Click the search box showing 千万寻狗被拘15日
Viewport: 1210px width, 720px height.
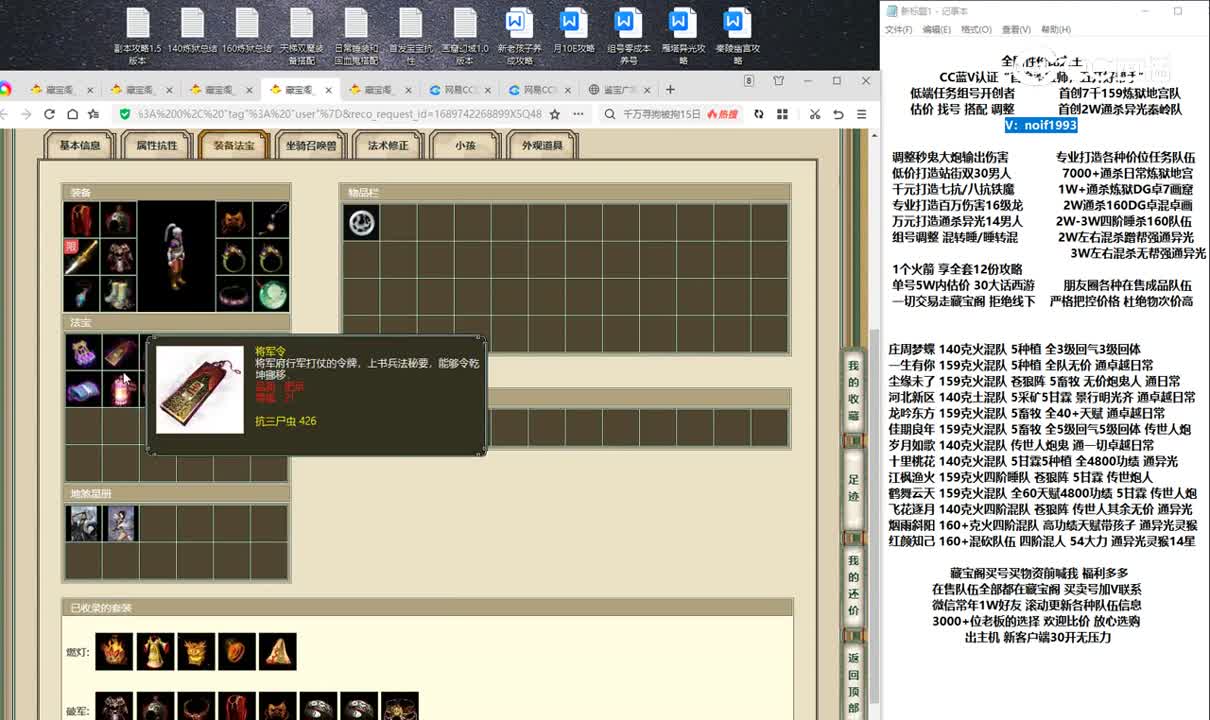click(662, 114)
